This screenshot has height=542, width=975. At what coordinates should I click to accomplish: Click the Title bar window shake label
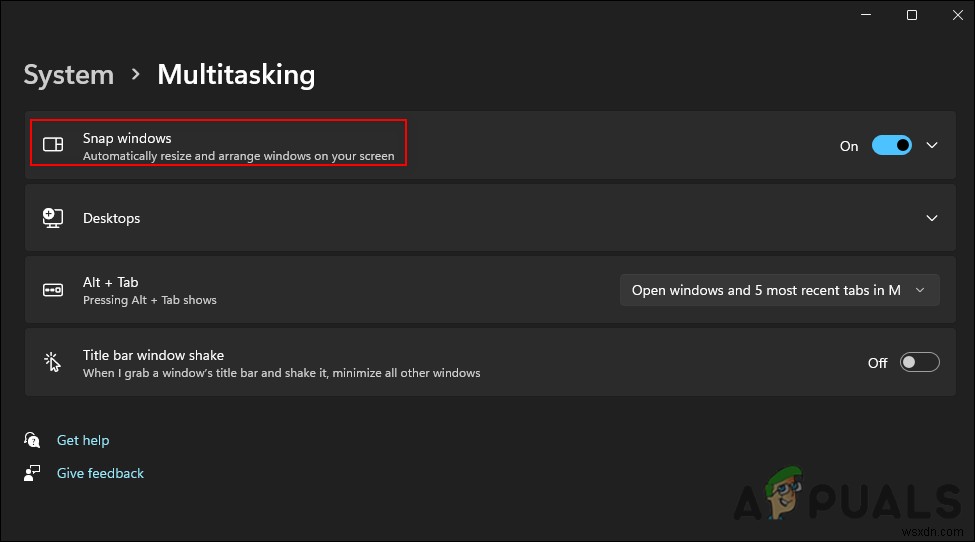pyautogui.click(x=153, y=355)
